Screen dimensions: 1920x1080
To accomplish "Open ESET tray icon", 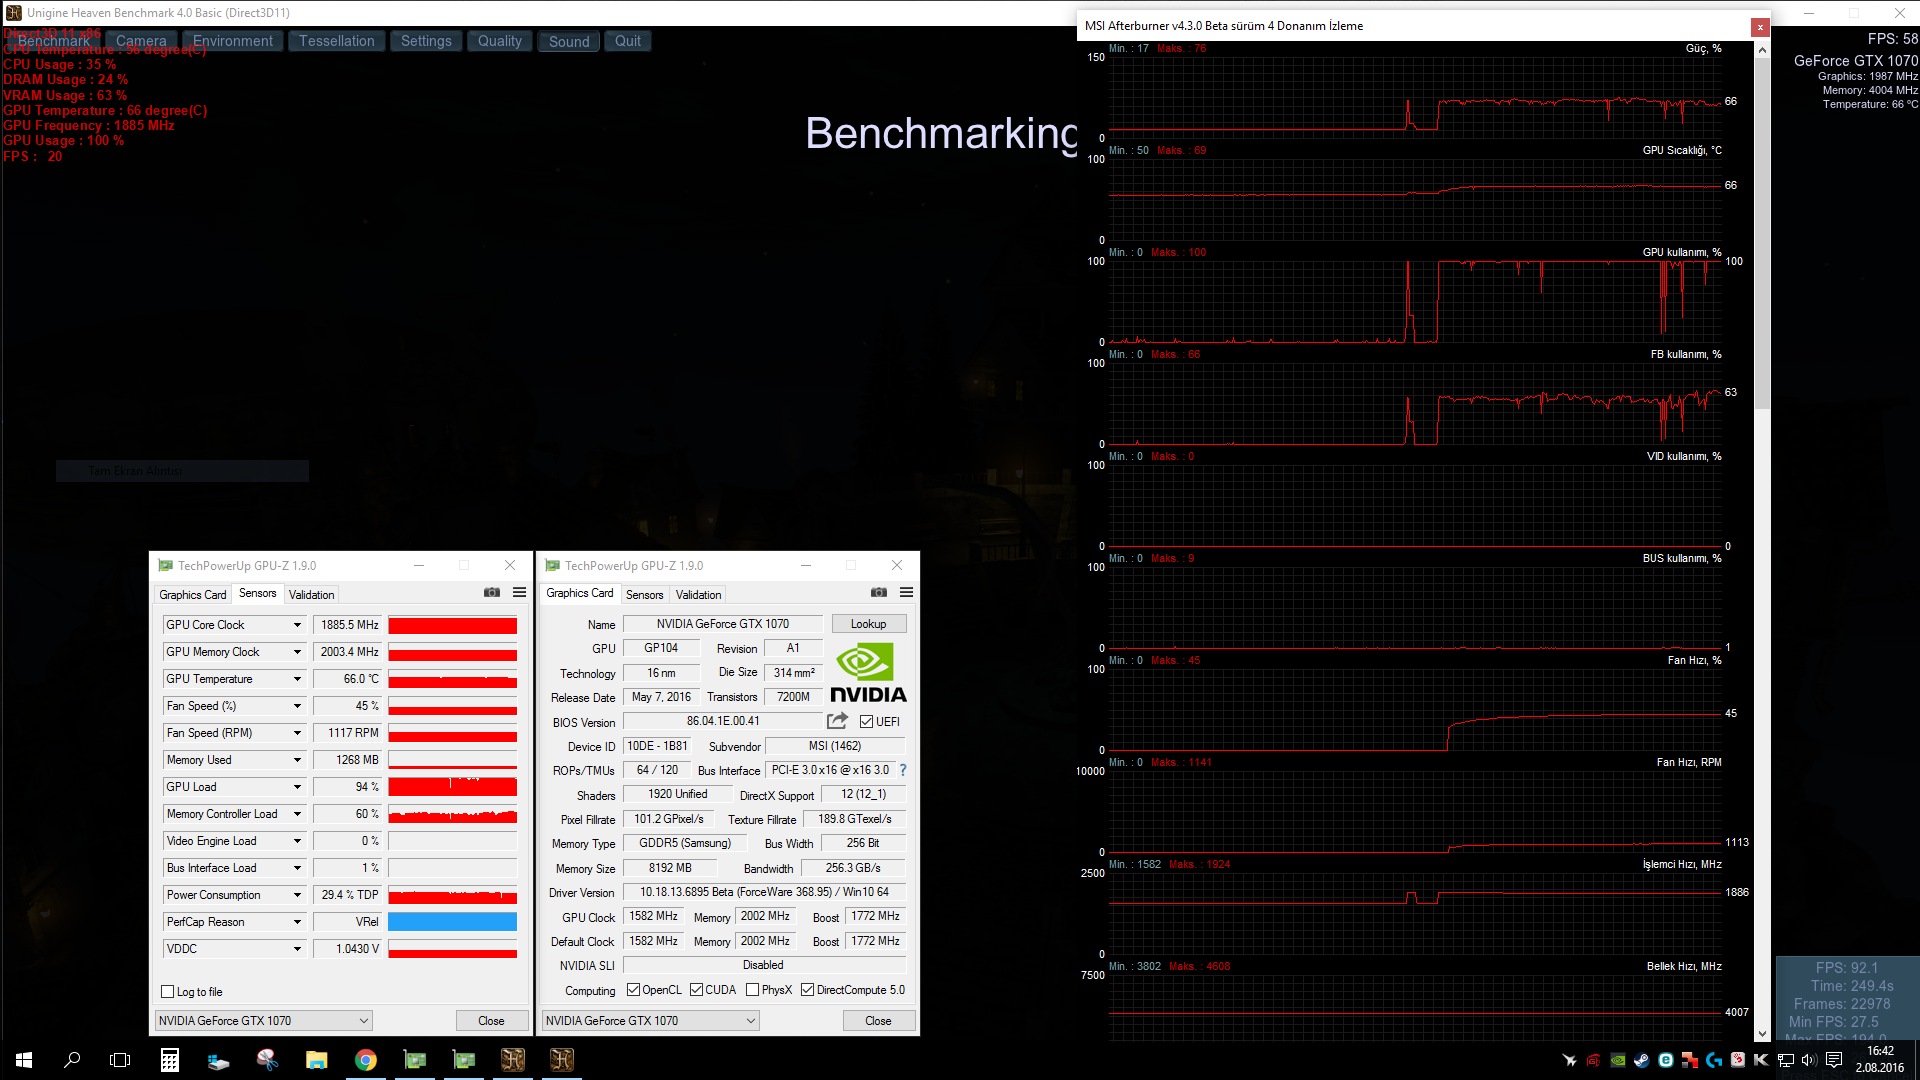I will [1666, 1060].
